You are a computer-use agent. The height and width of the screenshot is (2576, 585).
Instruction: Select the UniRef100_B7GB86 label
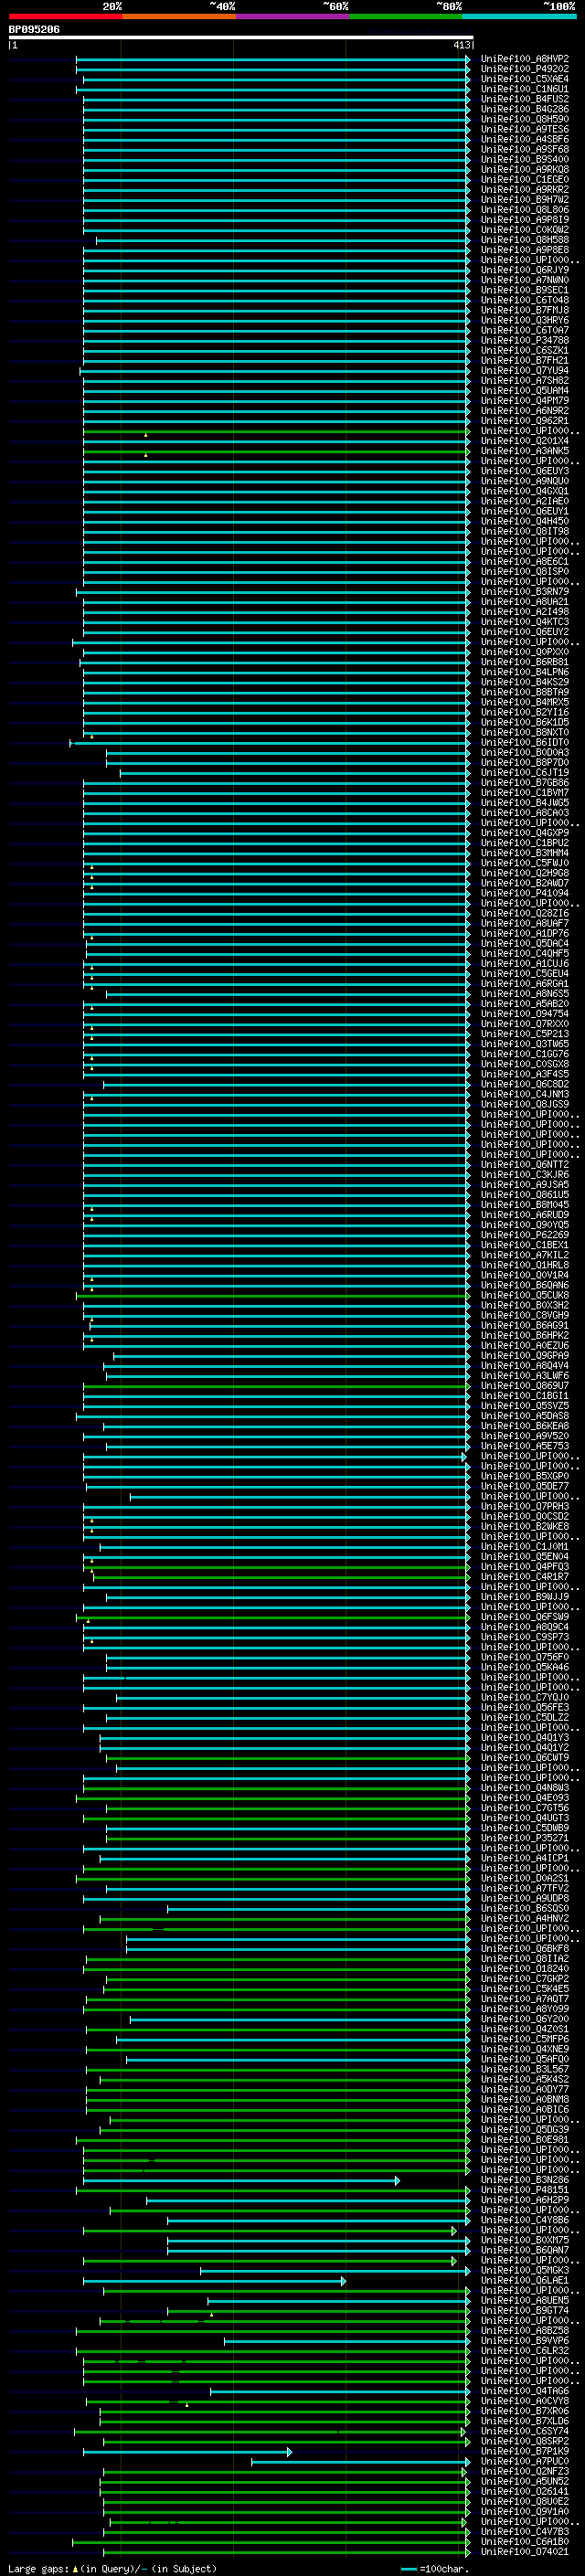click(x=524, y=783)
